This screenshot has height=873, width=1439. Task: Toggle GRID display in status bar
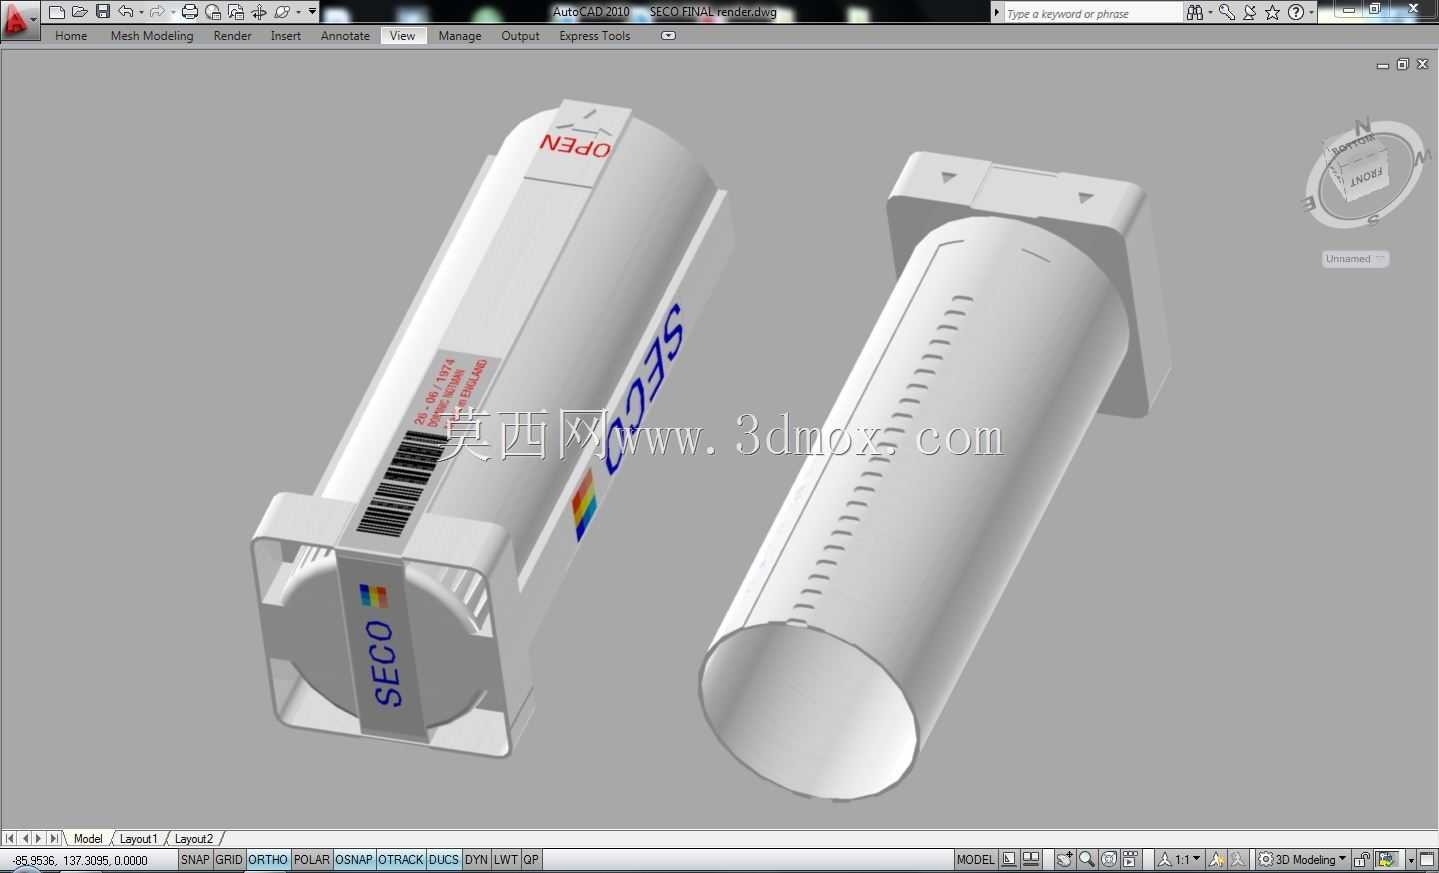pos(229,860)
